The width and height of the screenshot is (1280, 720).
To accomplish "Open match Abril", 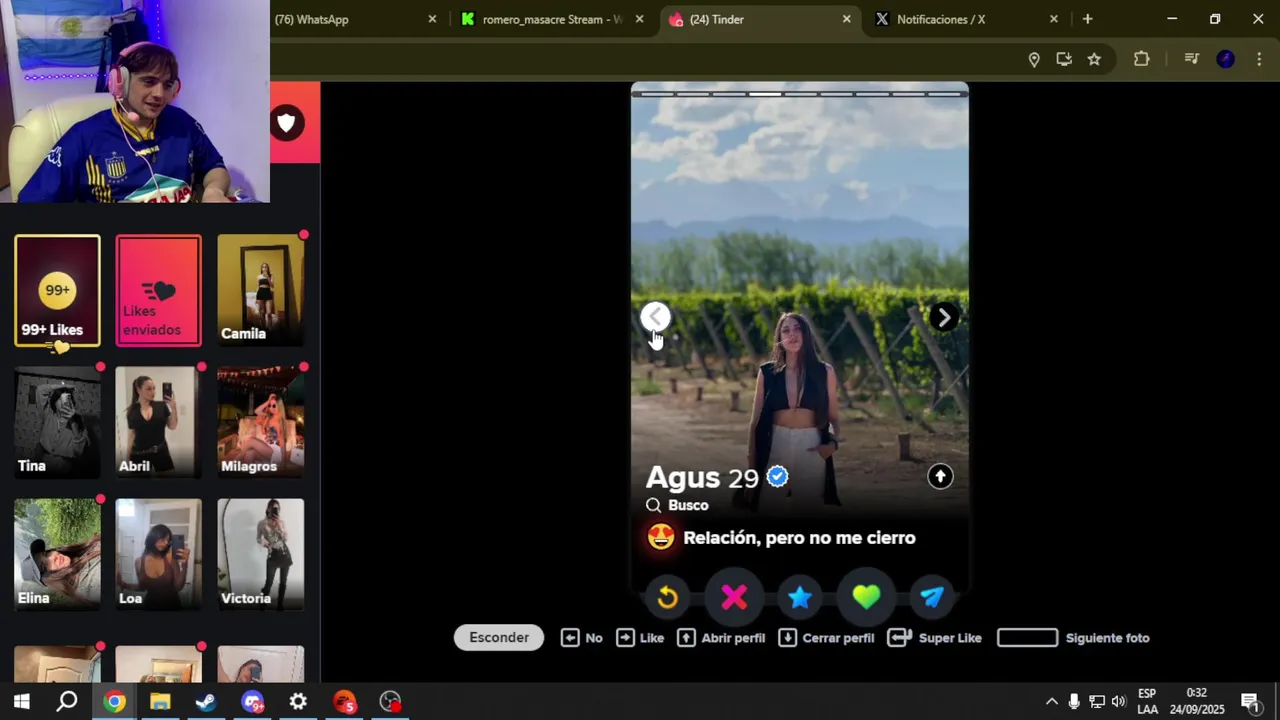I will point(158,423).
